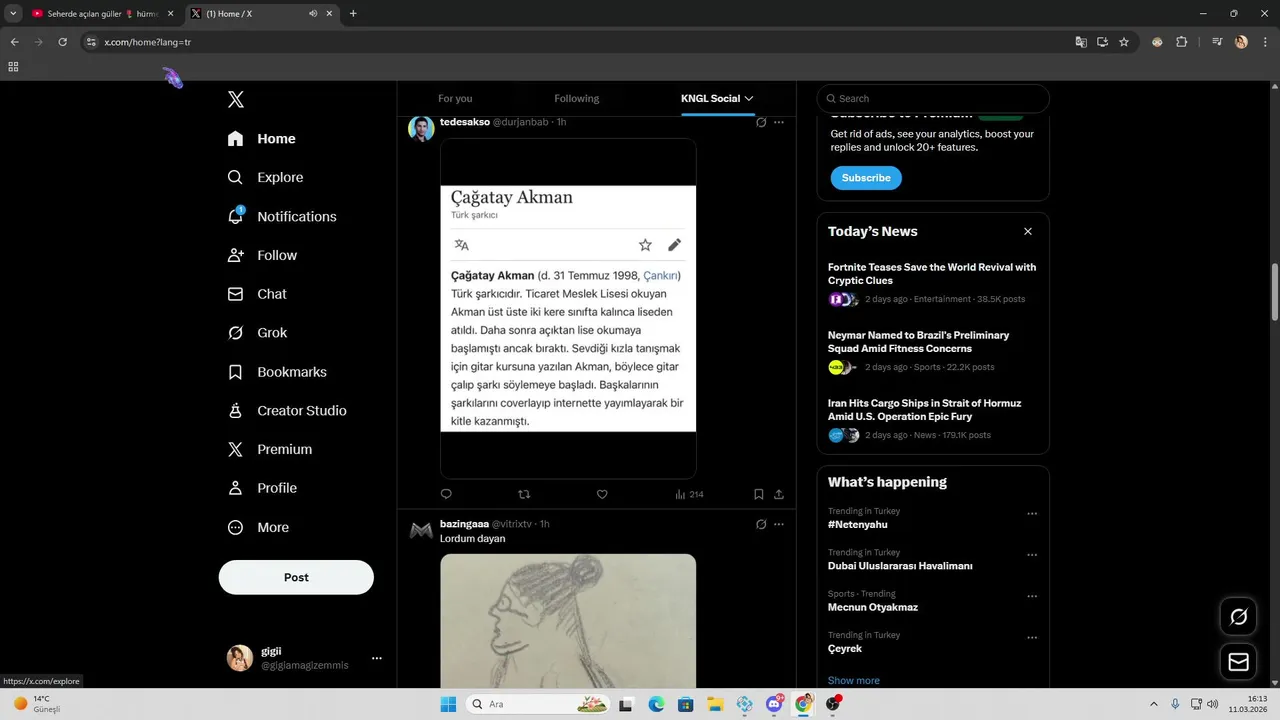
Task: Open the Extensions puzzle icon
Action: 1182,42
